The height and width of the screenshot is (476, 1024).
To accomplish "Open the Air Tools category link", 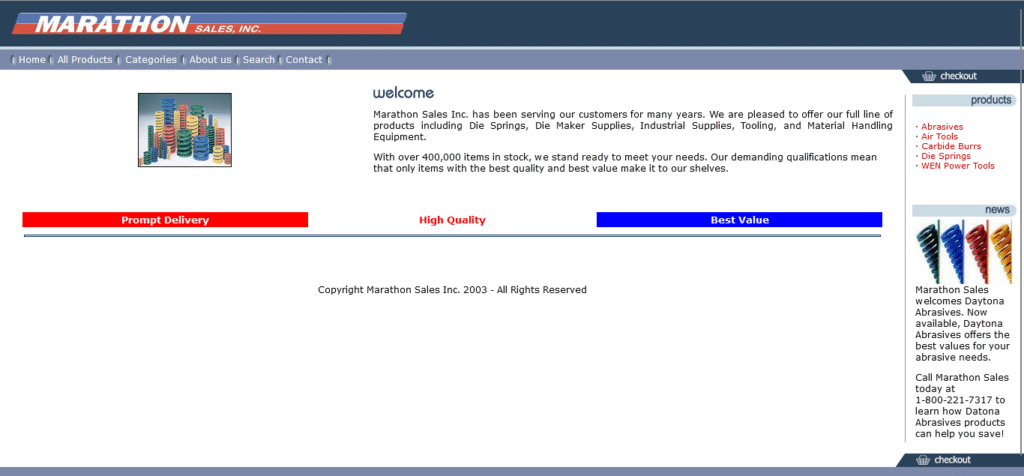I will (x=940, y=137).
